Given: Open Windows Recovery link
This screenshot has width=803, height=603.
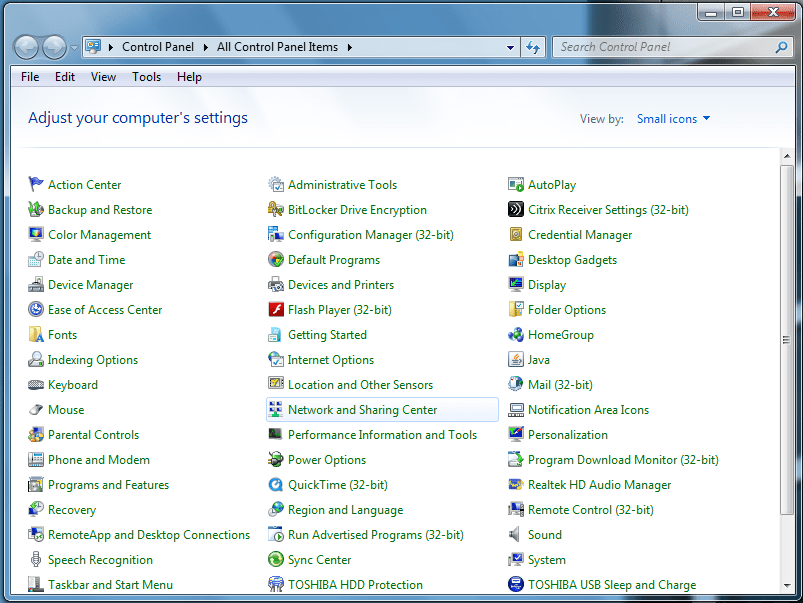Looking at the screenshot, I should click(x=72, y=510).
